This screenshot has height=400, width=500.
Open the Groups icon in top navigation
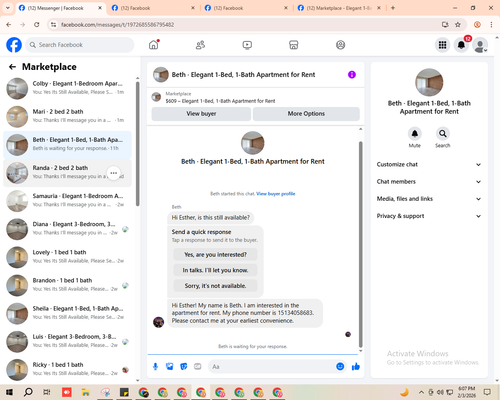click(x=340, y=45)
